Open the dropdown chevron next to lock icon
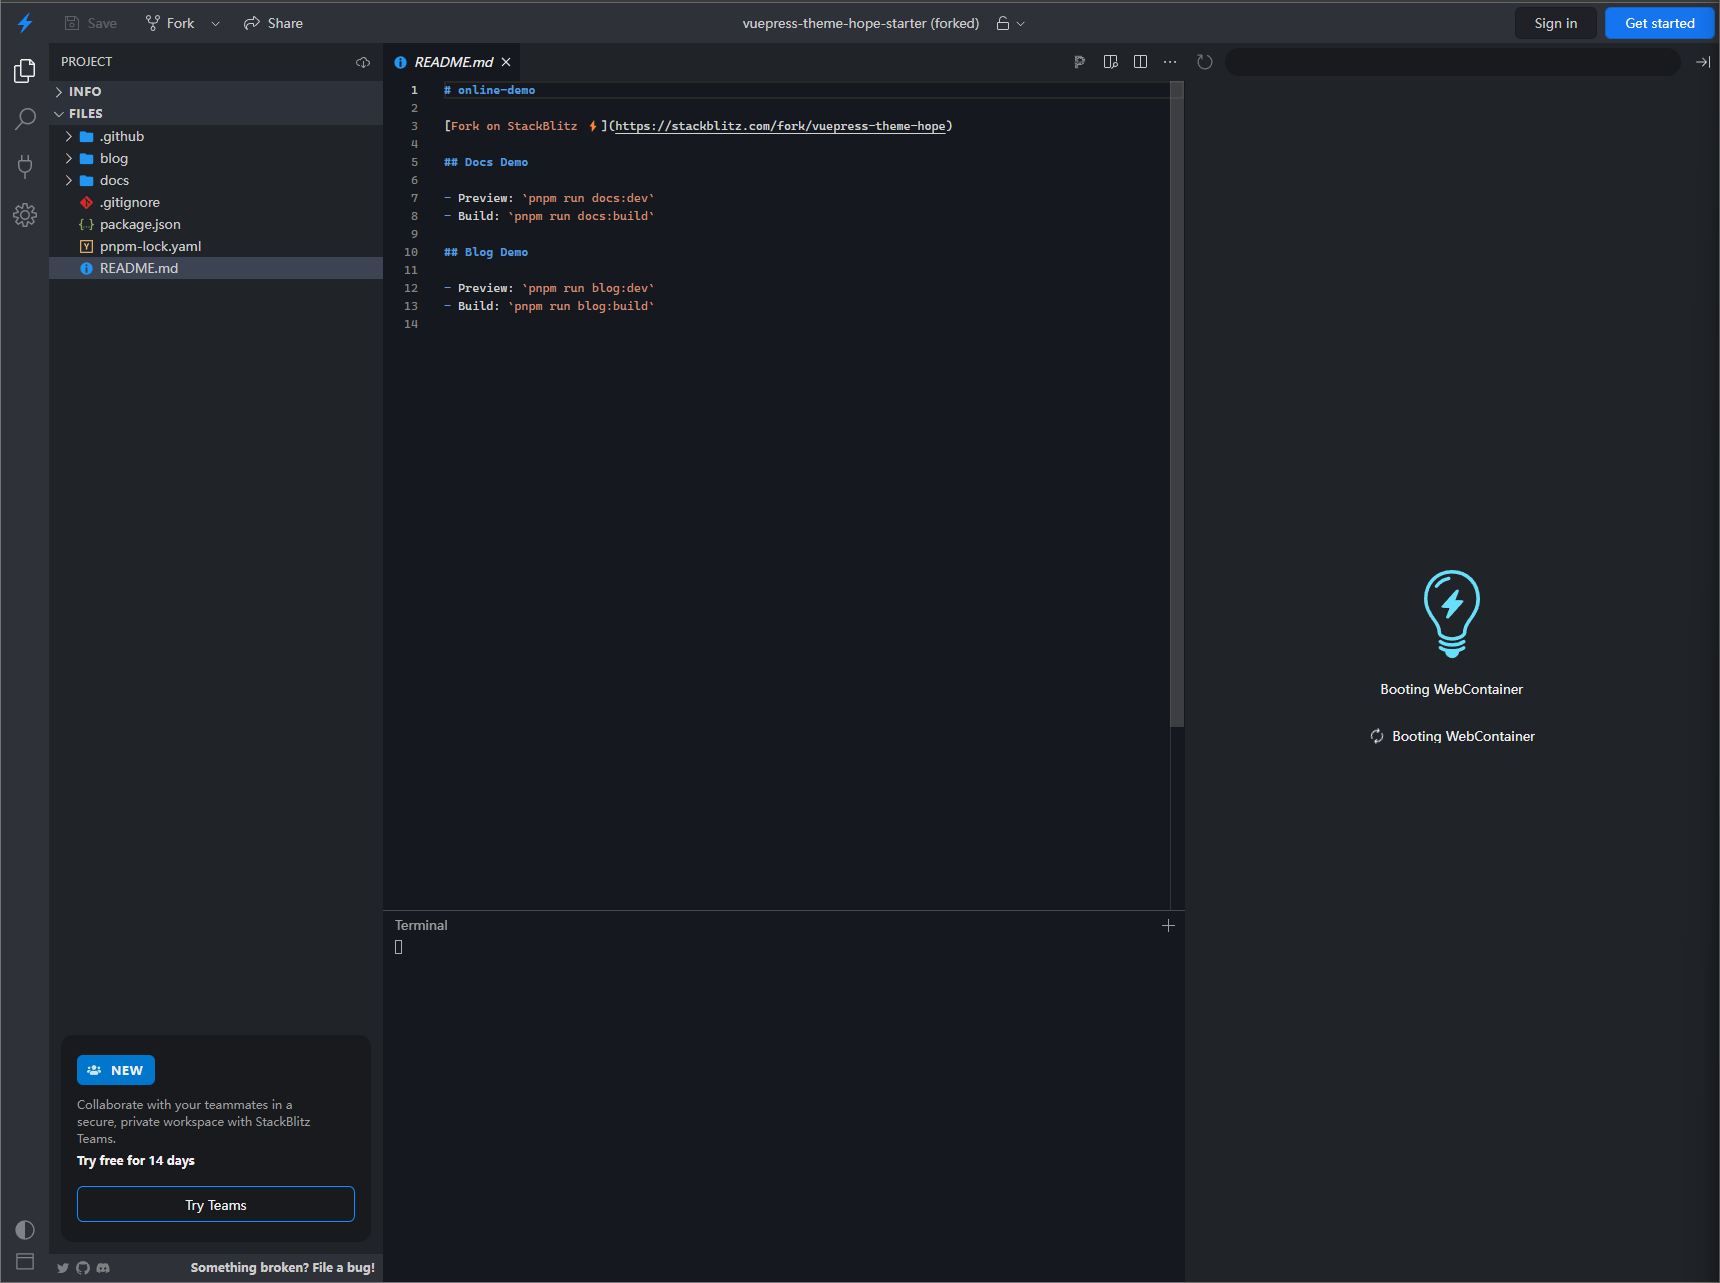 1021,24
